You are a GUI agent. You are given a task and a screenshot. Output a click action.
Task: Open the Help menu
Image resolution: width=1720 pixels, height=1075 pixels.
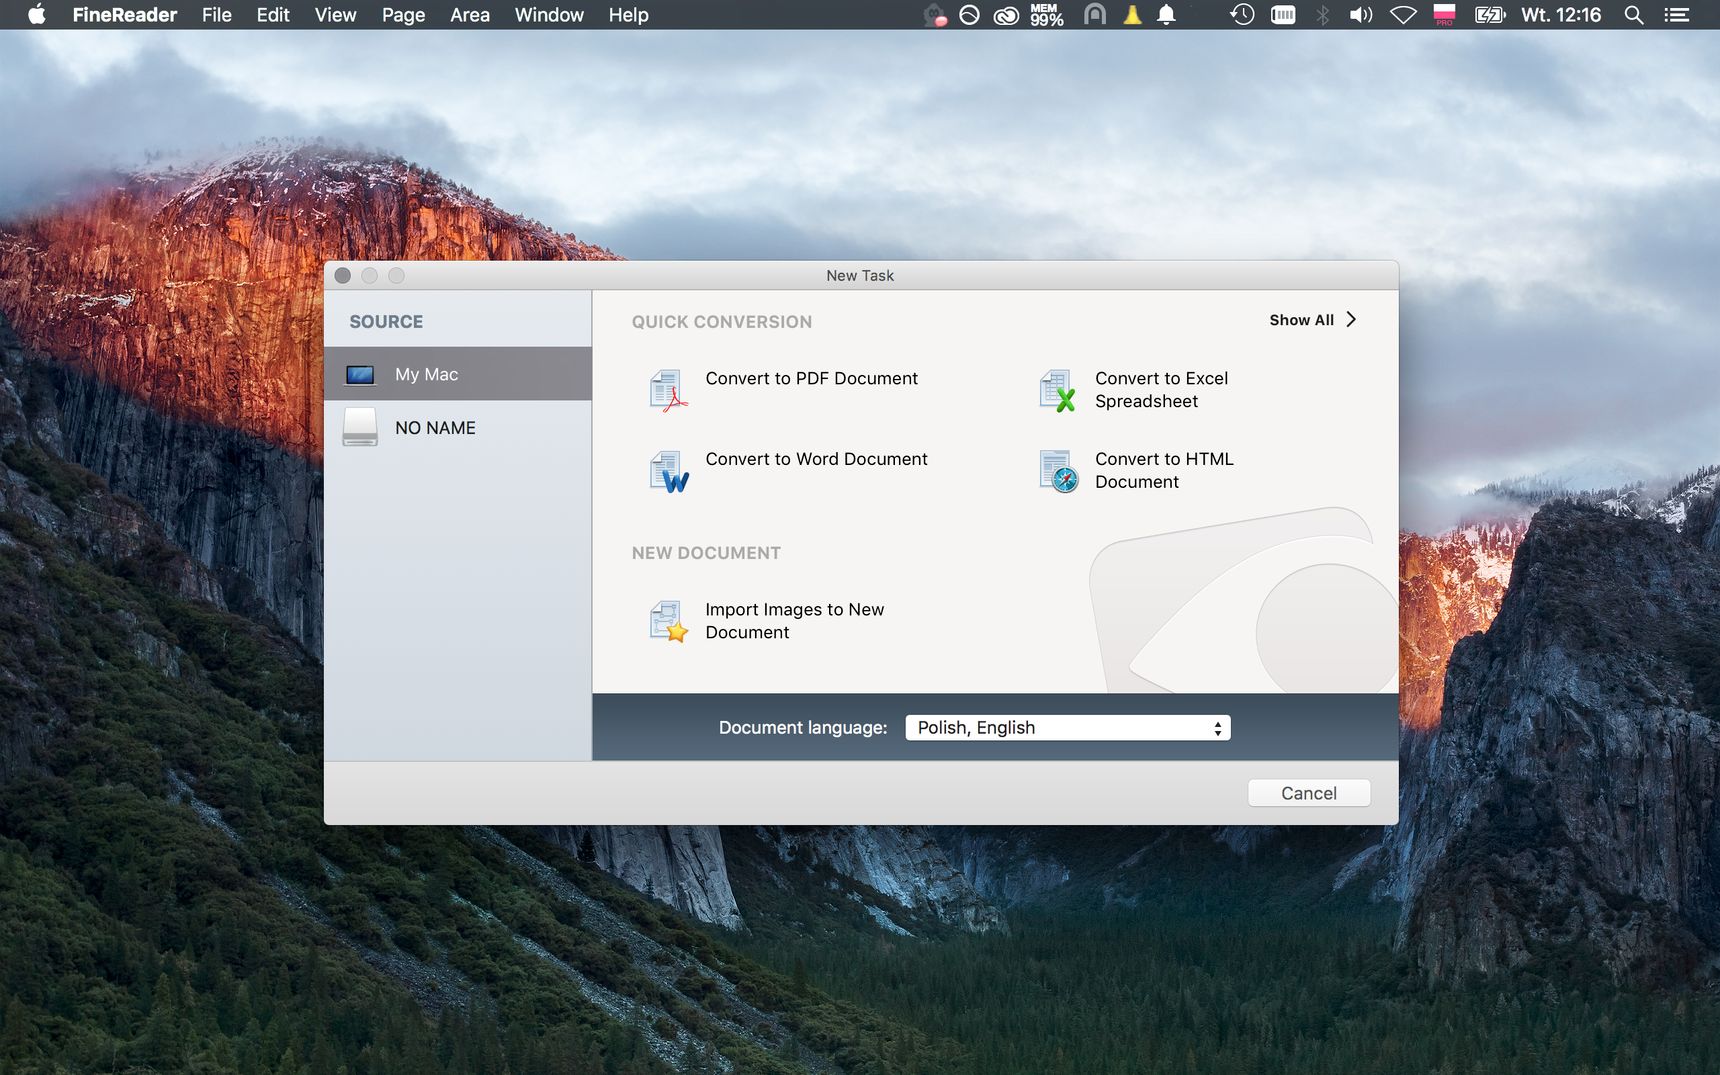point(628,15)
